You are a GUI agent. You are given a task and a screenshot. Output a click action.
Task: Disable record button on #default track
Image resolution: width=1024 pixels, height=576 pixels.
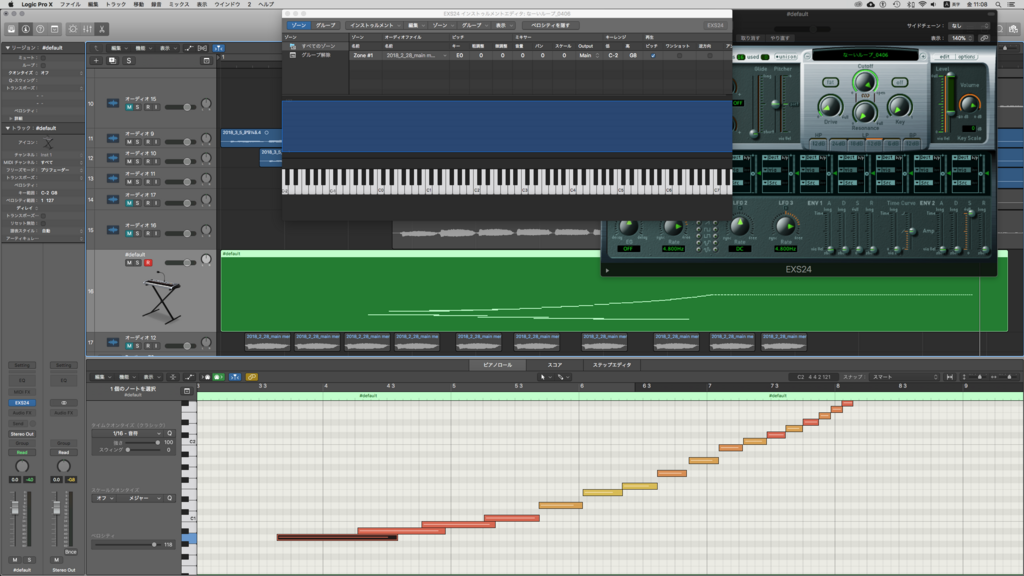(x=148, y=263)
